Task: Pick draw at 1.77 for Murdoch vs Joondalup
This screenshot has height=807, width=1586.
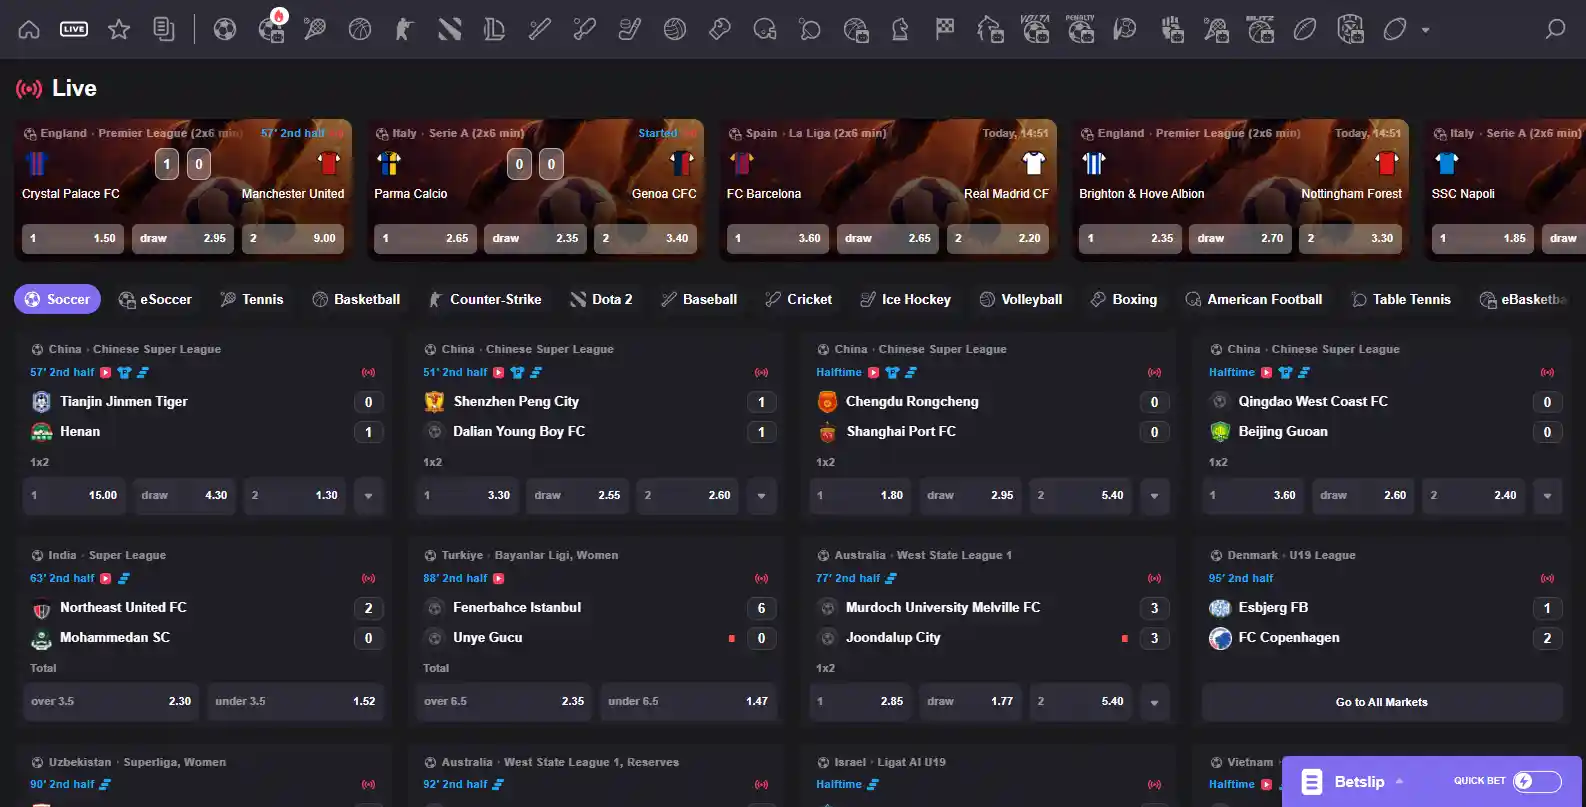Action: point(971,701)
